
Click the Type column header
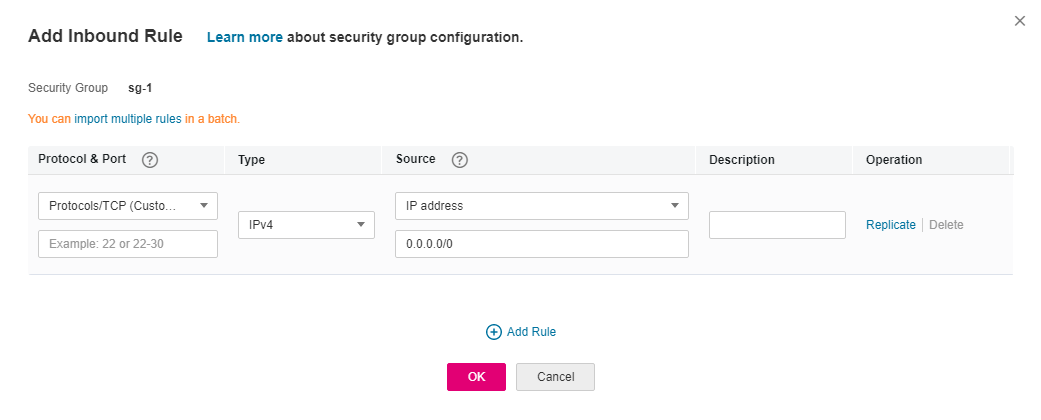(252, 160)
